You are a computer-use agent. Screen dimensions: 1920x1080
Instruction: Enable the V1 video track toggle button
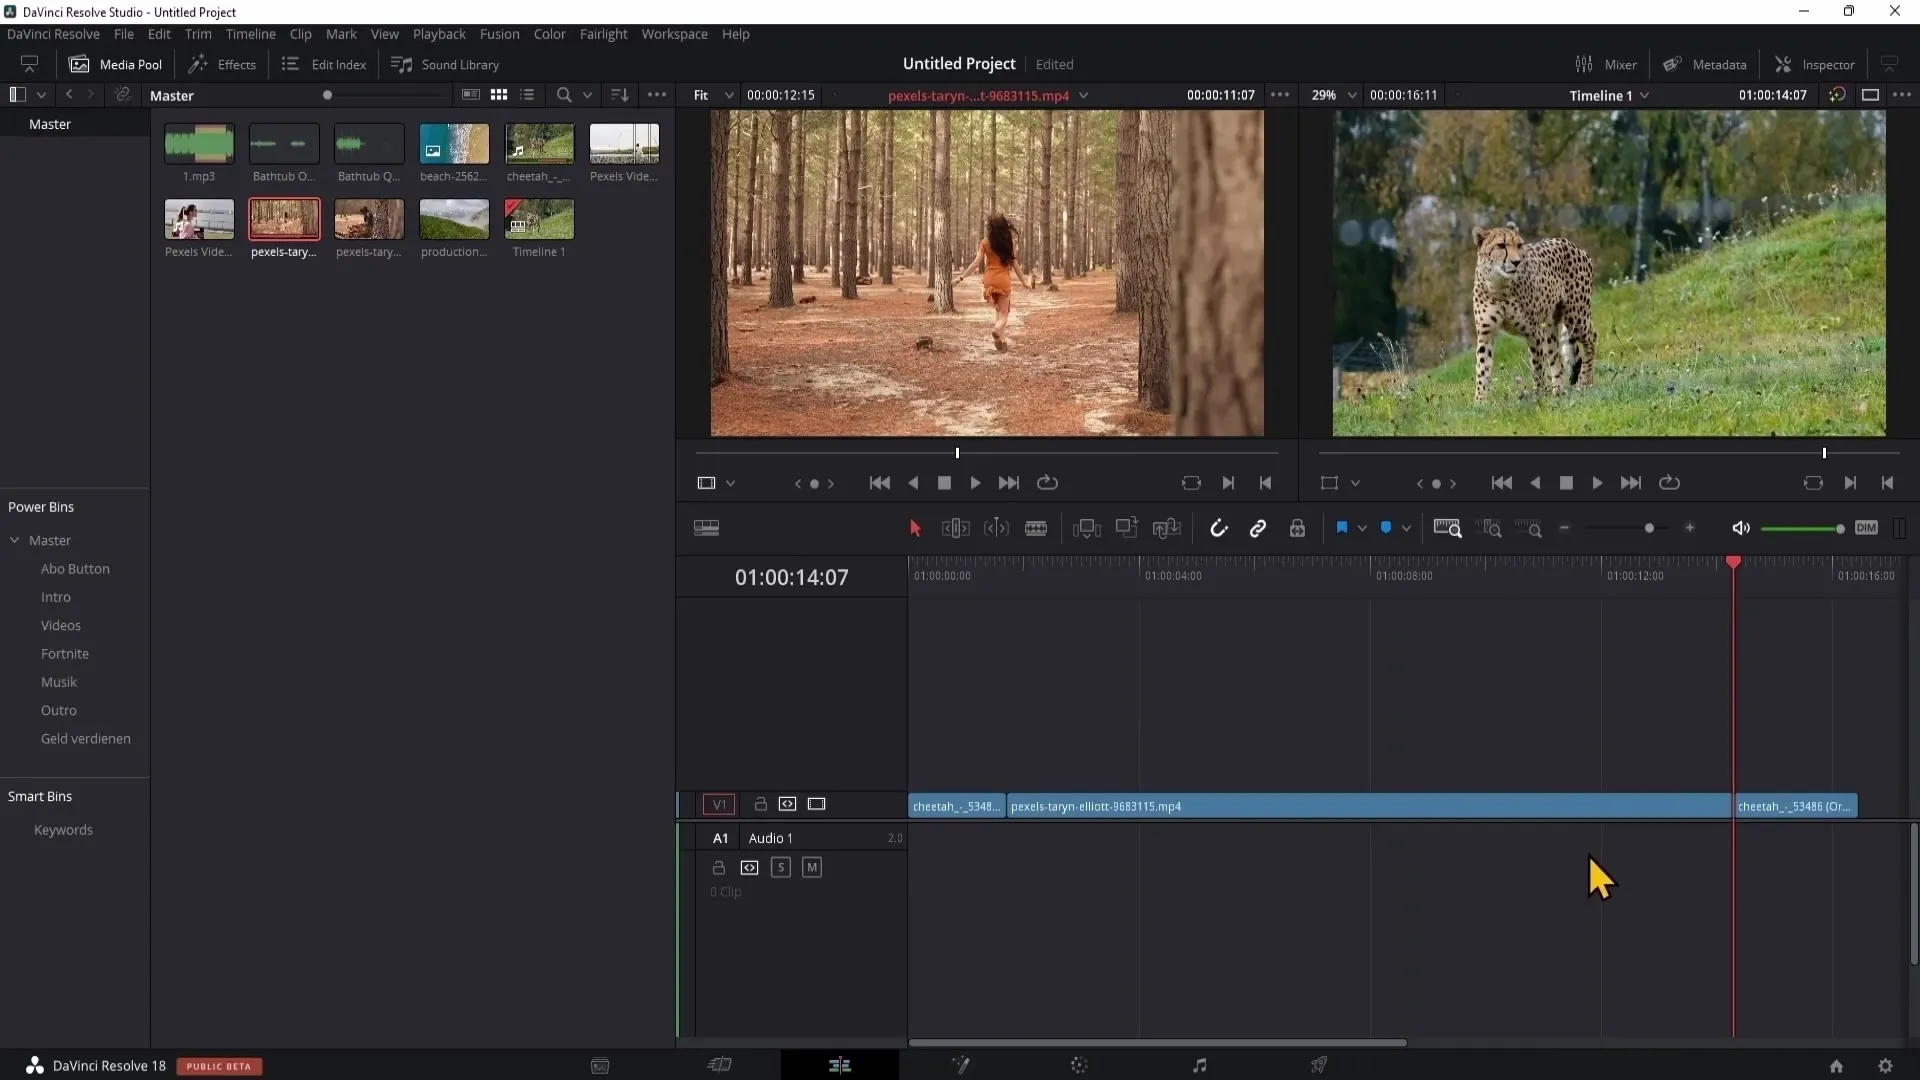719,803
